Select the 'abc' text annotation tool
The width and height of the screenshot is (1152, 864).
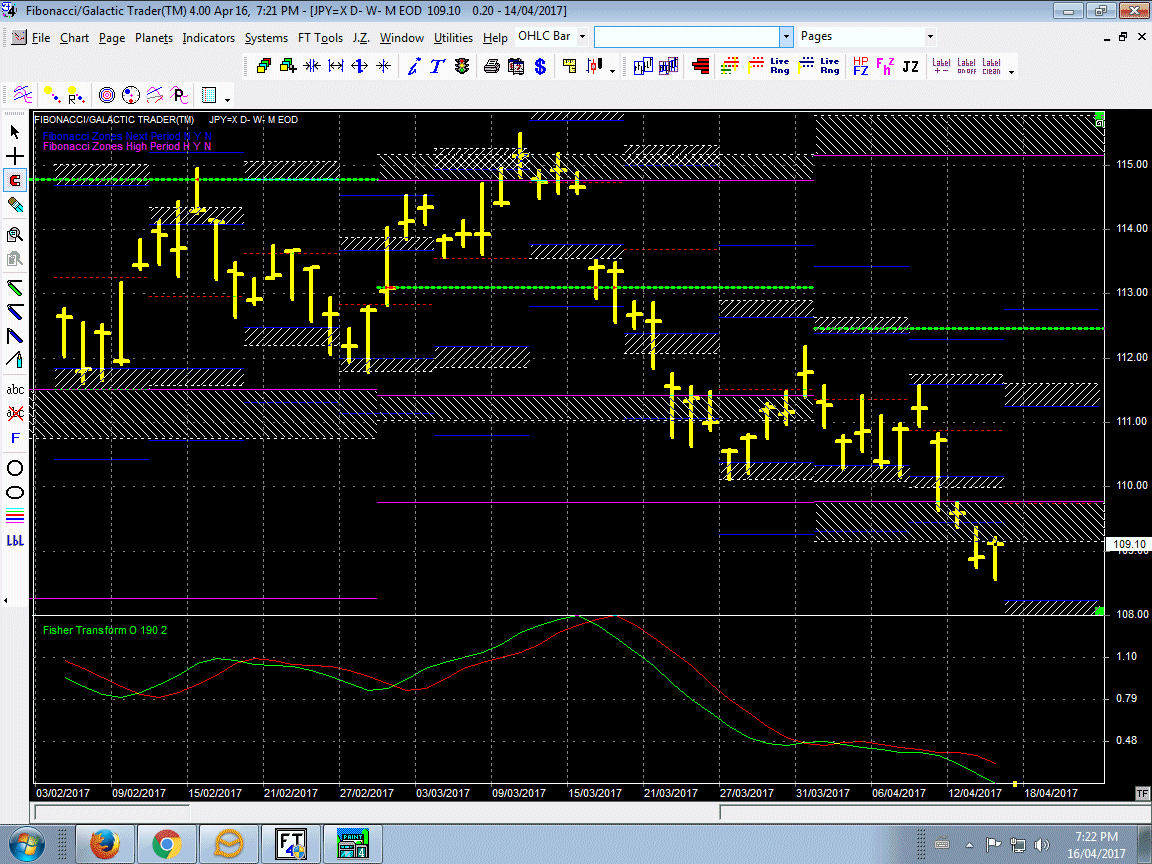coord(15,389)
